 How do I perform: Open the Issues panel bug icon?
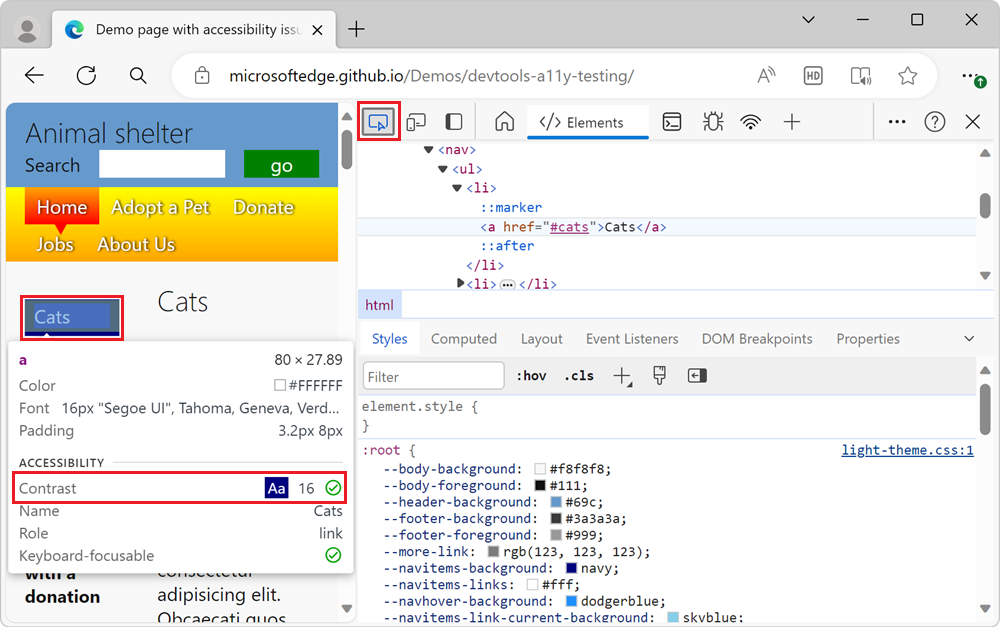tap(712, 120)
